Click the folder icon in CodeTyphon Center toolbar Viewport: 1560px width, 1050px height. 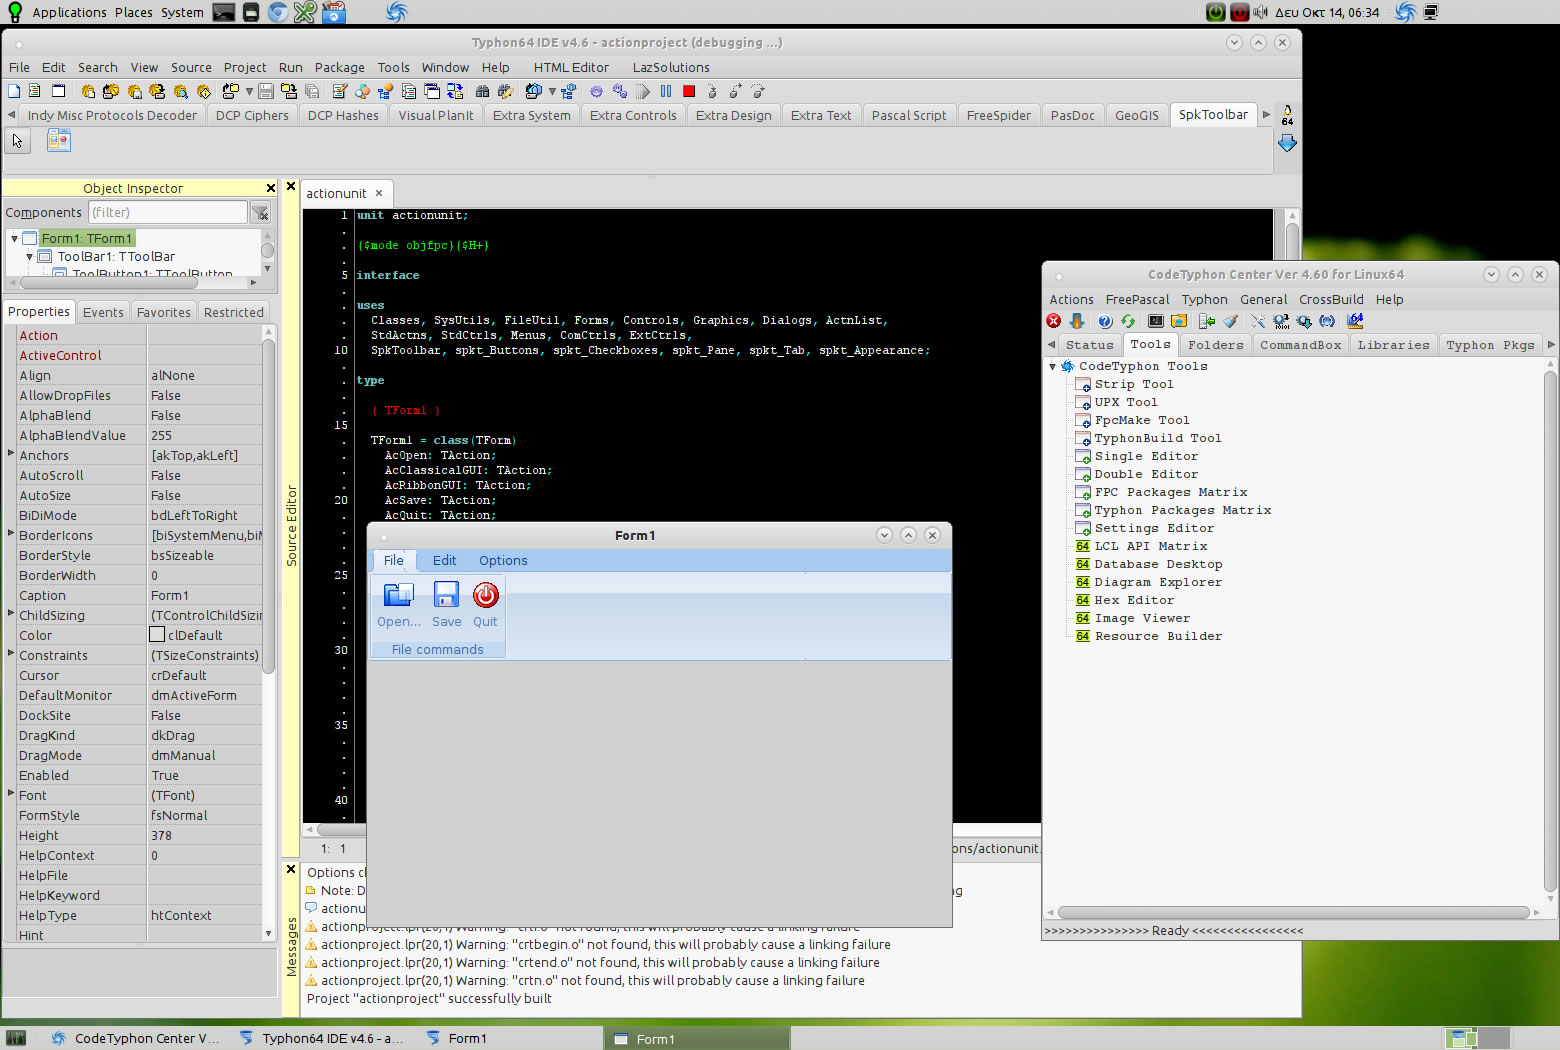[x=1179, y=321]
